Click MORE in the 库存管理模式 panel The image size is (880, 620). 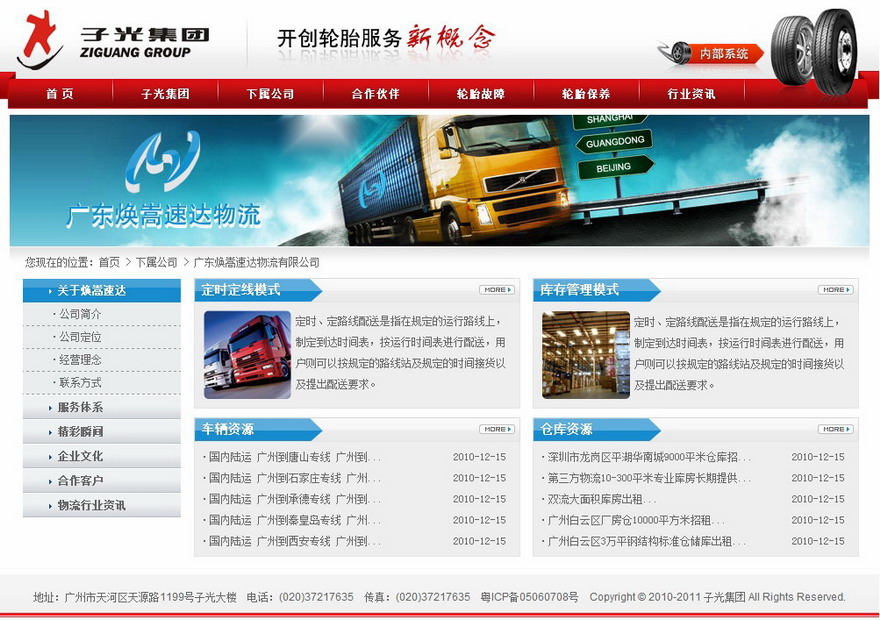point(836,290)
